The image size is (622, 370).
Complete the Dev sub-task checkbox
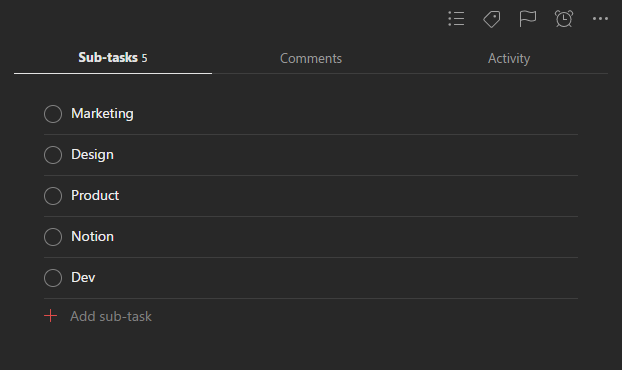pyautogui.click(x=53, y=278)
